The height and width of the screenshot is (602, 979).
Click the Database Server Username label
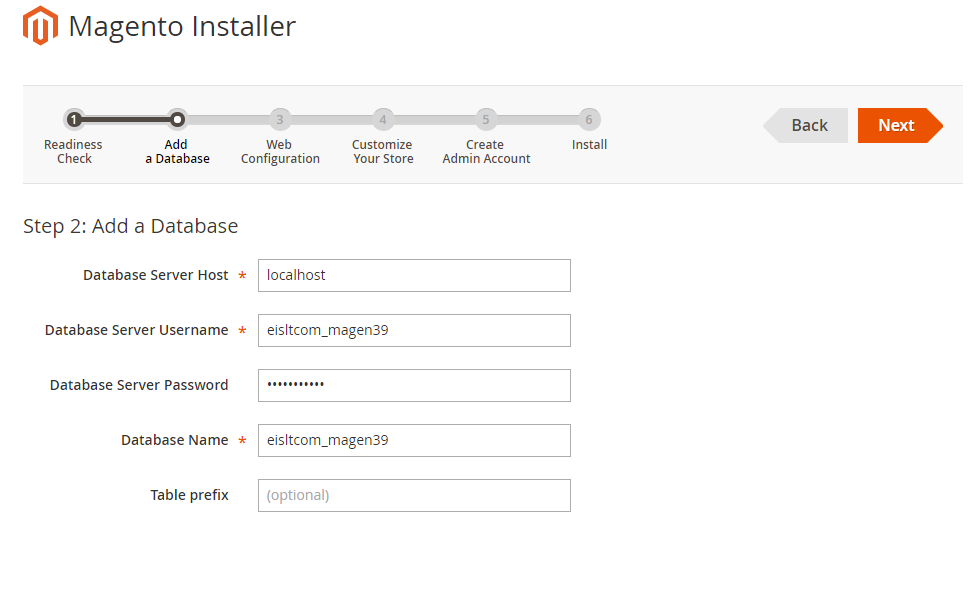point(137,330)
